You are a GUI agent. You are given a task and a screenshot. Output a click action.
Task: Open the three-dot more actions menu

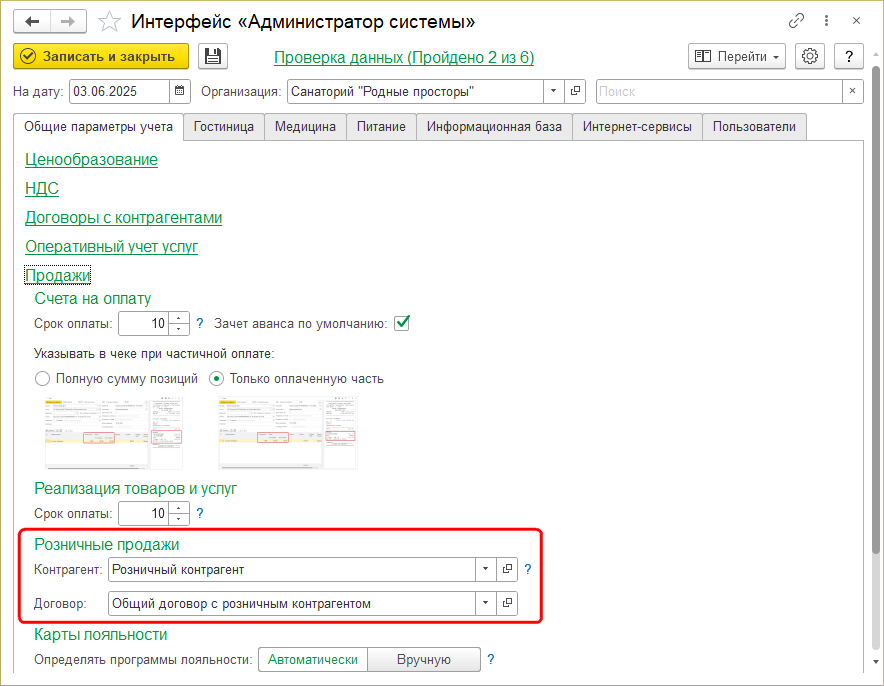[826, 21]
